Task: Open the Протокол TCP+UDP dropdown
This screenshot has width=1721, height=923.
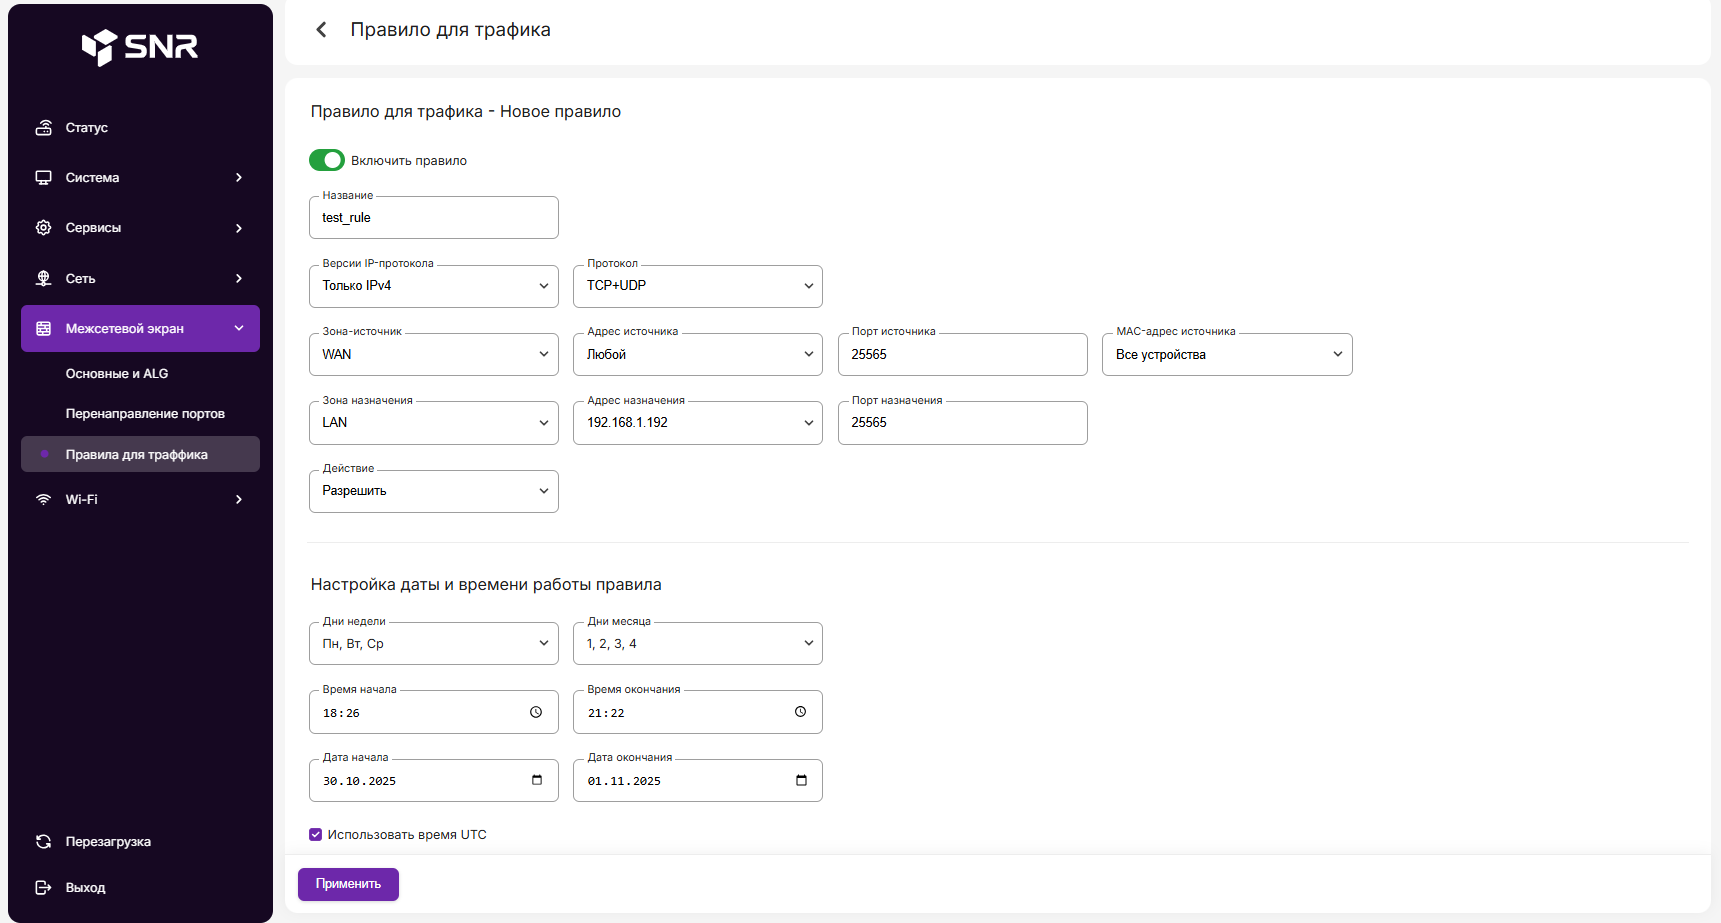Action: coord(698,286)
